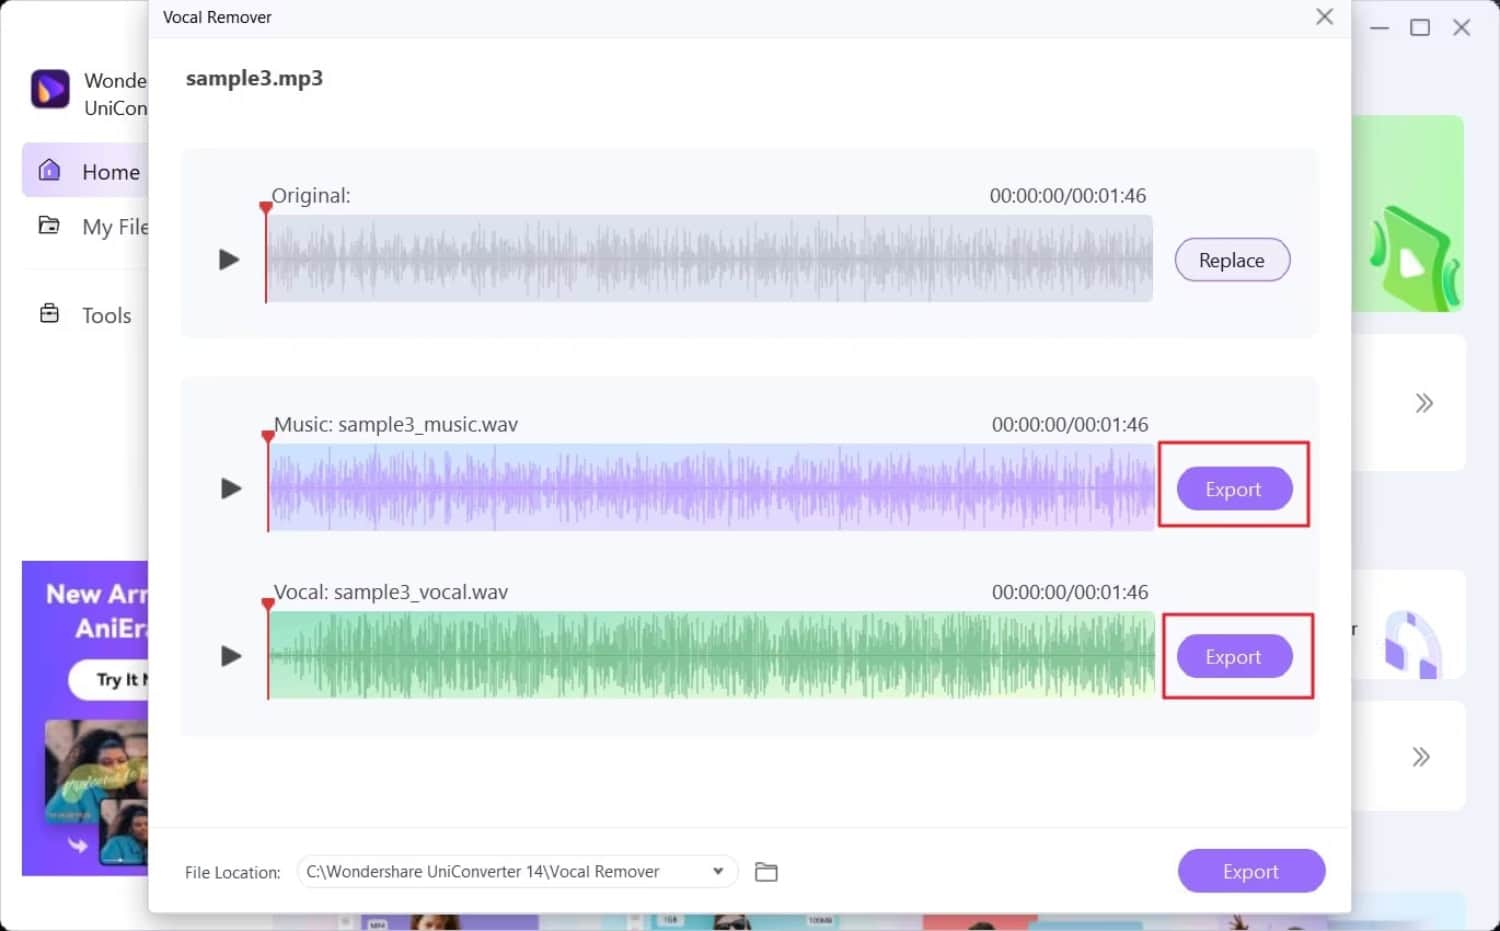Image resolution: width=1500 pixels, height=931 pixels.
Task: Close the Vocal Remover dialog
Action: 1324,17
